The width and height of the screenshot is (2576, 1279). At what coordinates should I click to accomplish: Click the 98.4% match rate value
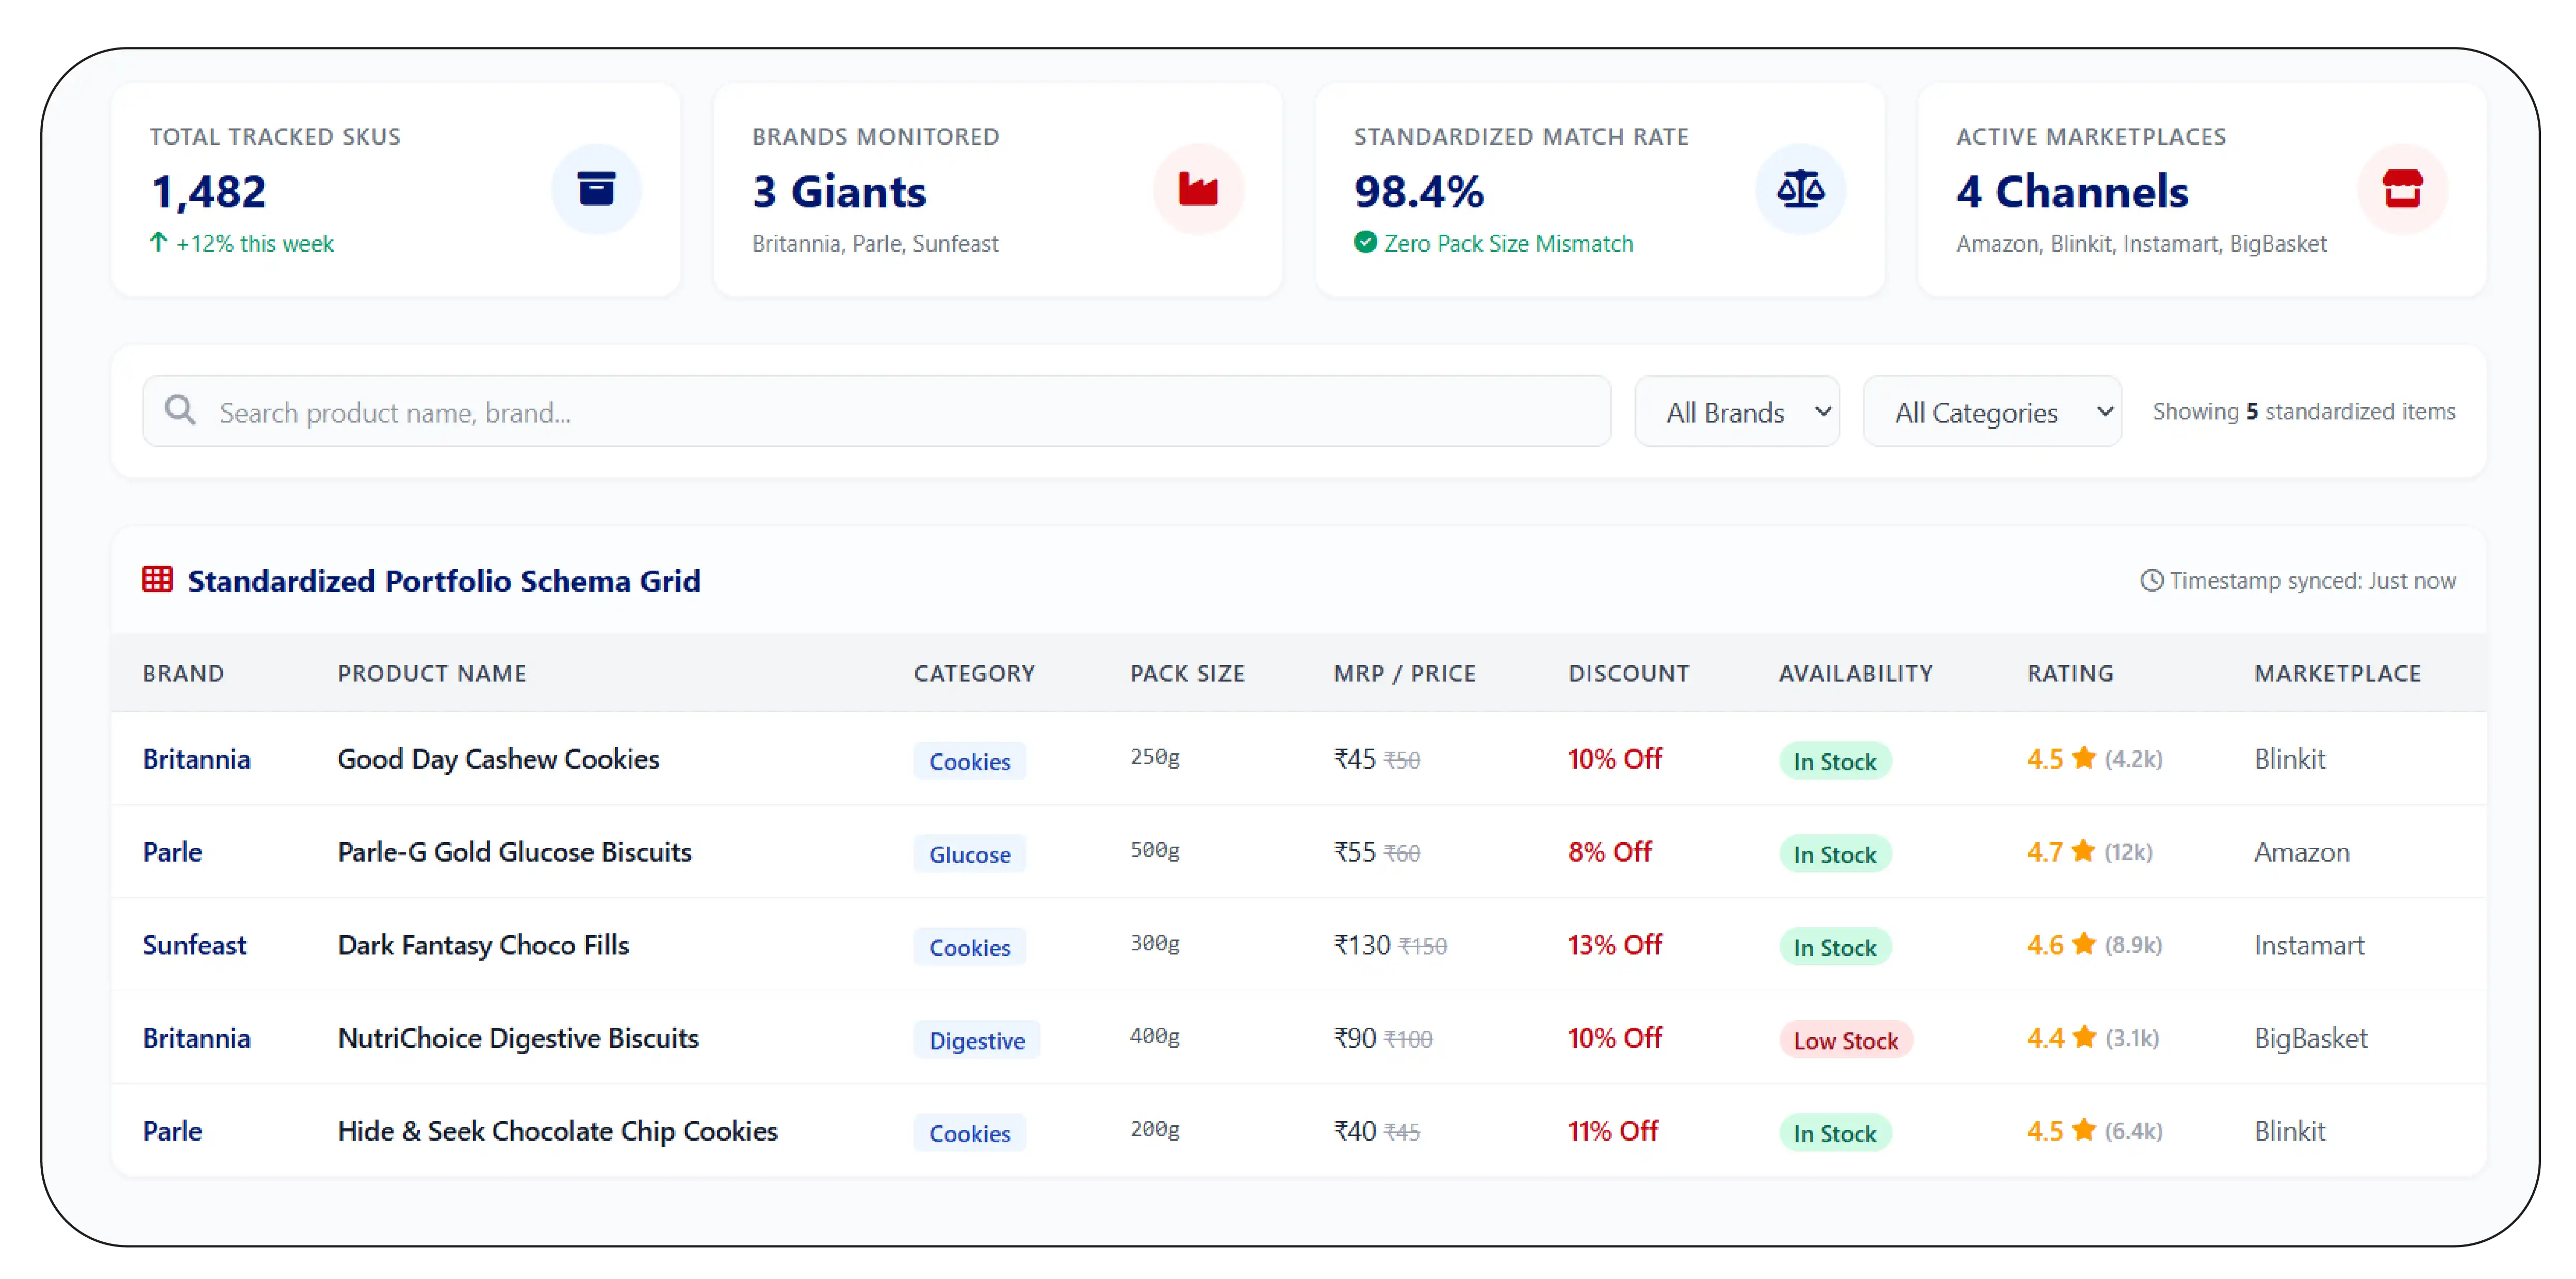point(1419,191)
